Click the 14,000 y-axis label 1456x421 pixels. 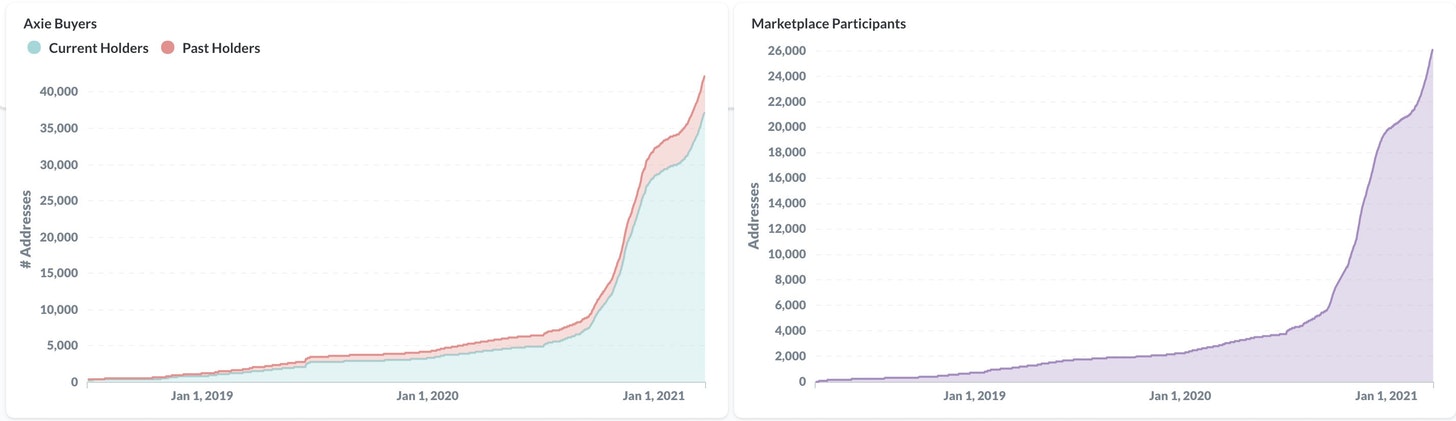(x=782, y=203)
